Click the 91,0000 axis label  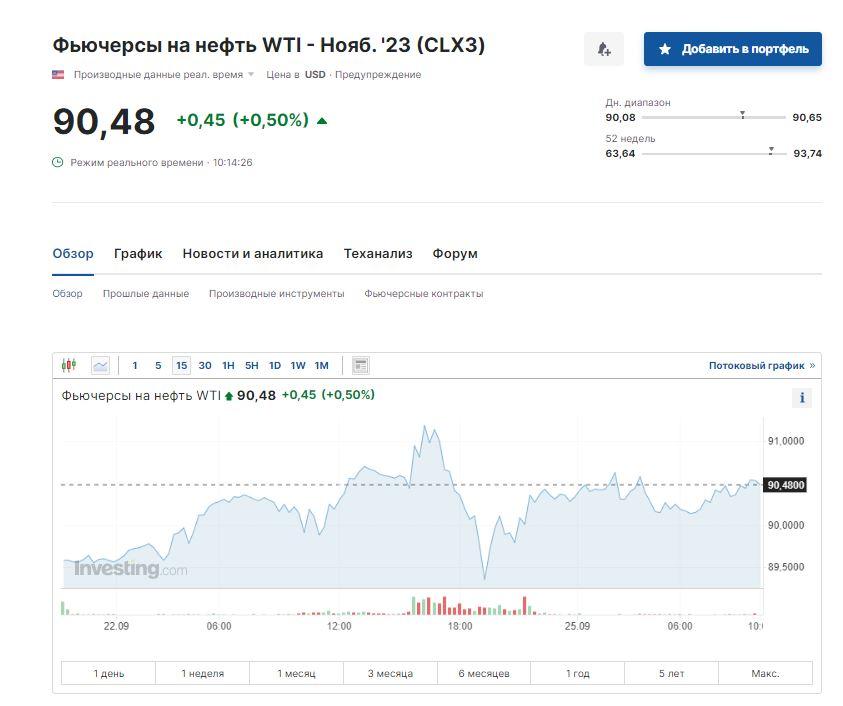click(x=786, y=441)
